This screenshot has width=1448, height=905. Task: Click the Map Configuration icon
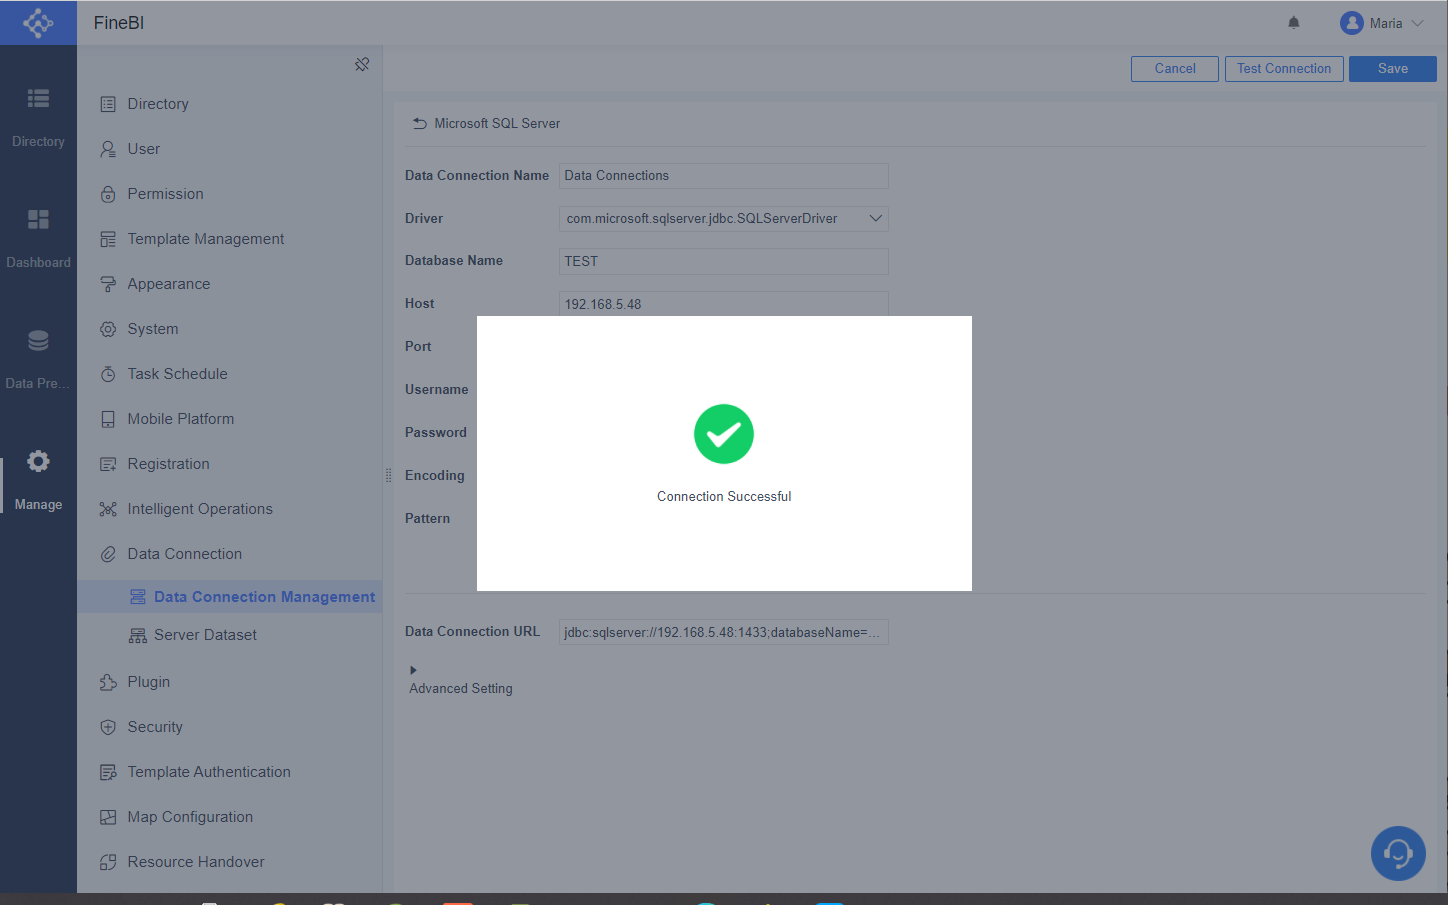coord(108,817)
